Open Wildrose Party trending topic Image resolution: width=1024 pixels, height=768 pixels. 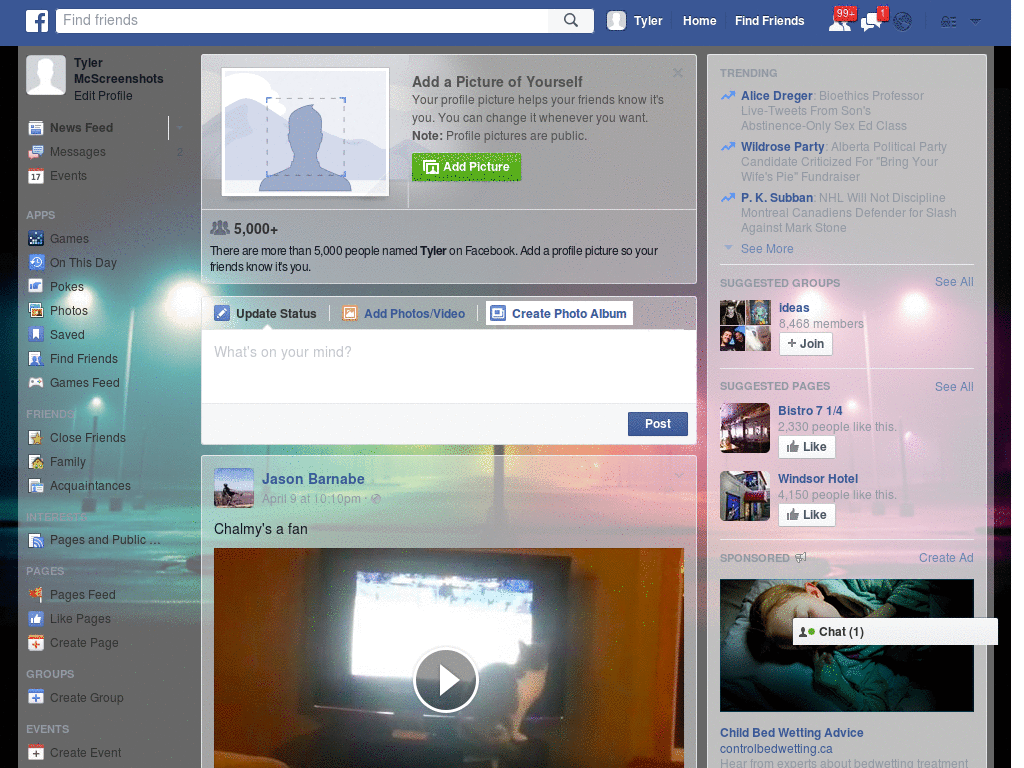[x=782, y=147]
